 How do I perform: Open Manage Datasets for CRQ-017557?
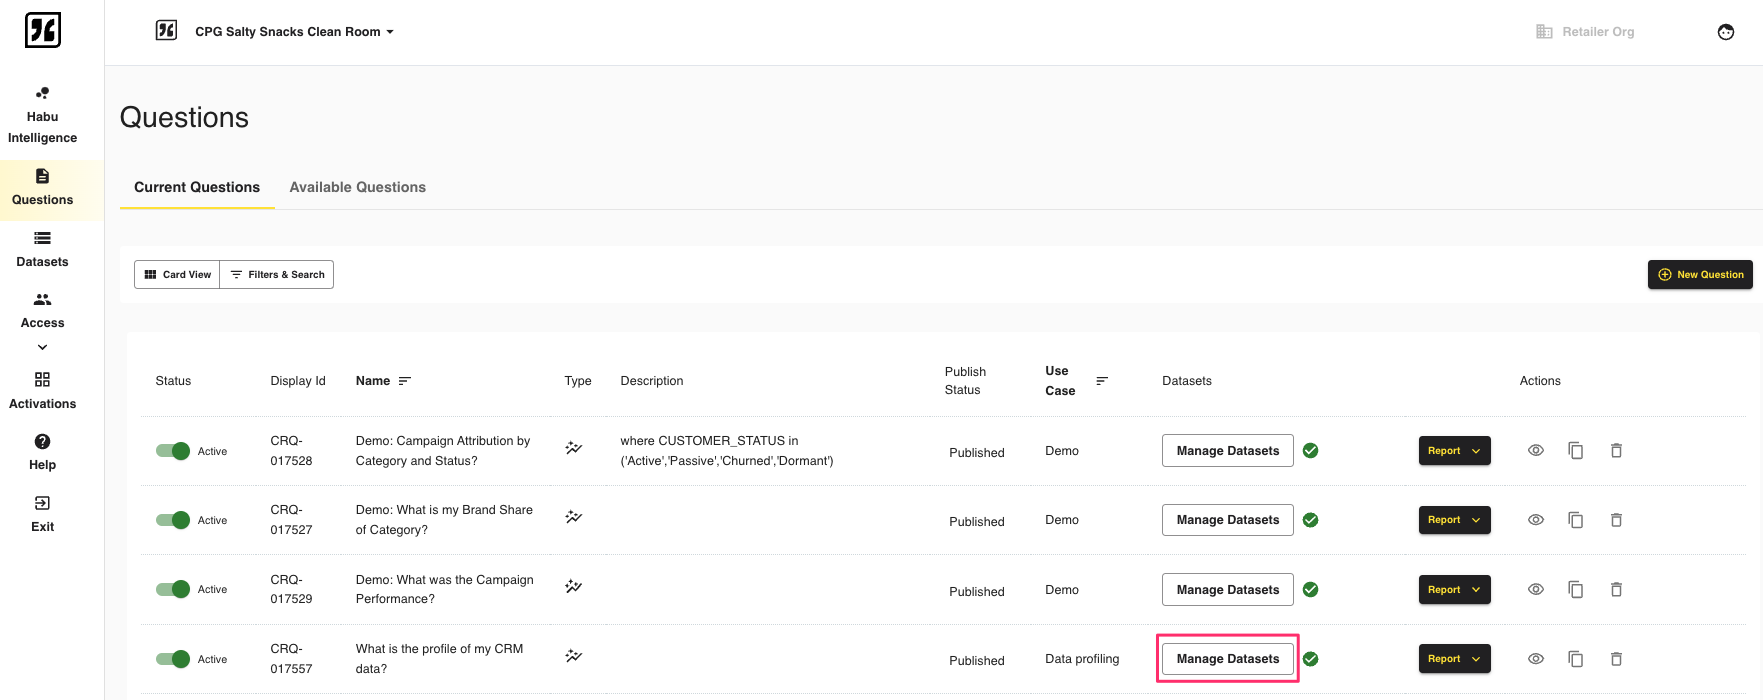(x=1227, y=659)
